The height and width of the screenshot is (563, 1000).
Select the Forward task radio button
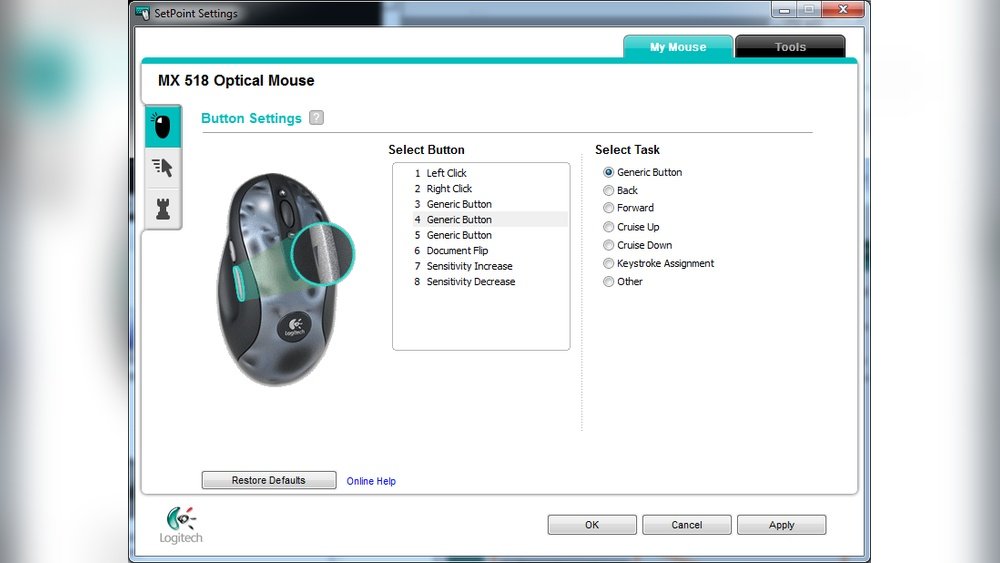coord(609,208)
